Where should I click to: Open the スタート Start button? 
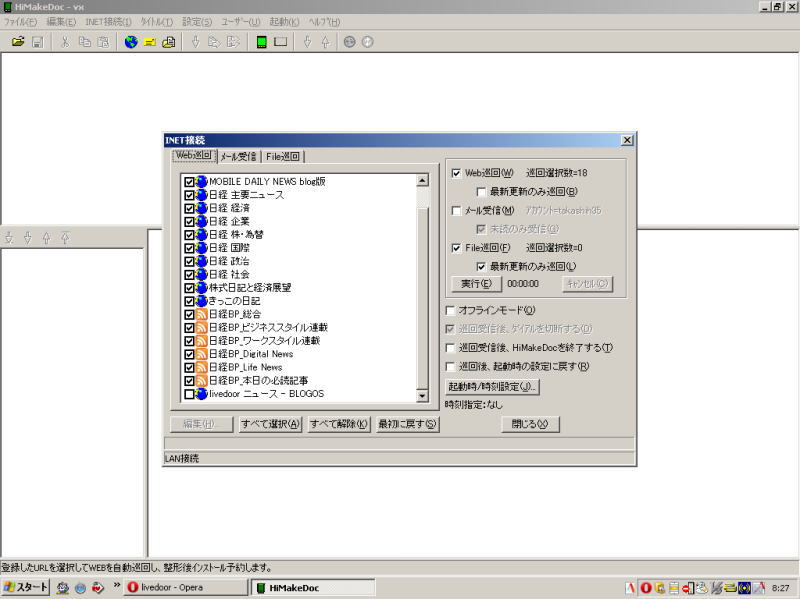pos(26,587)
